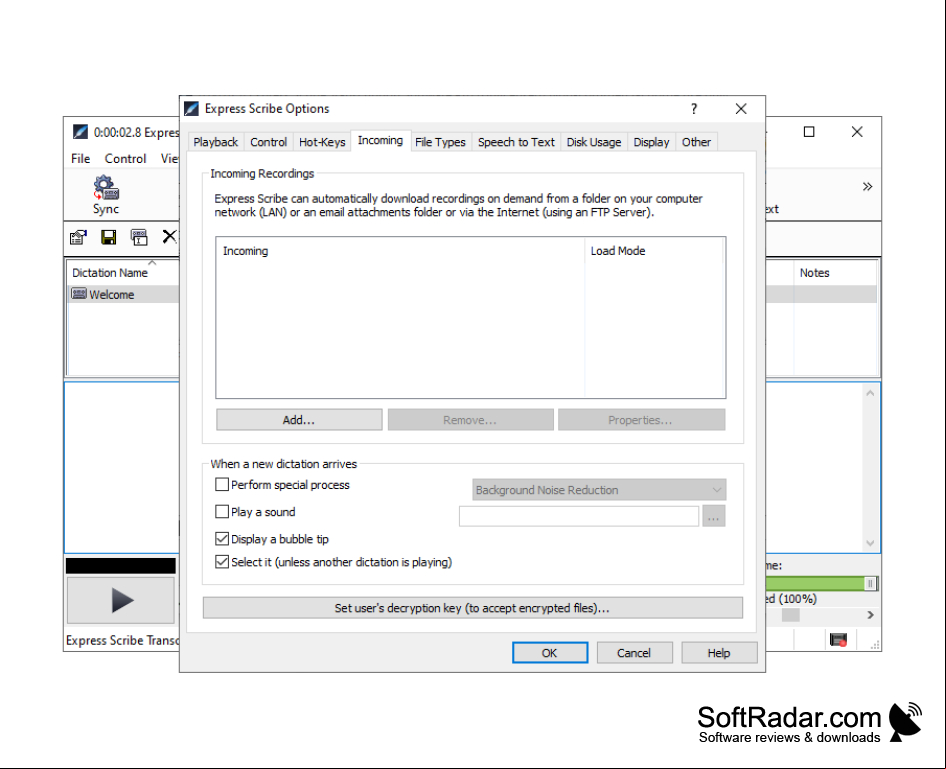
Task: Close the Express Scribe Options dialog
Action: 741,109
